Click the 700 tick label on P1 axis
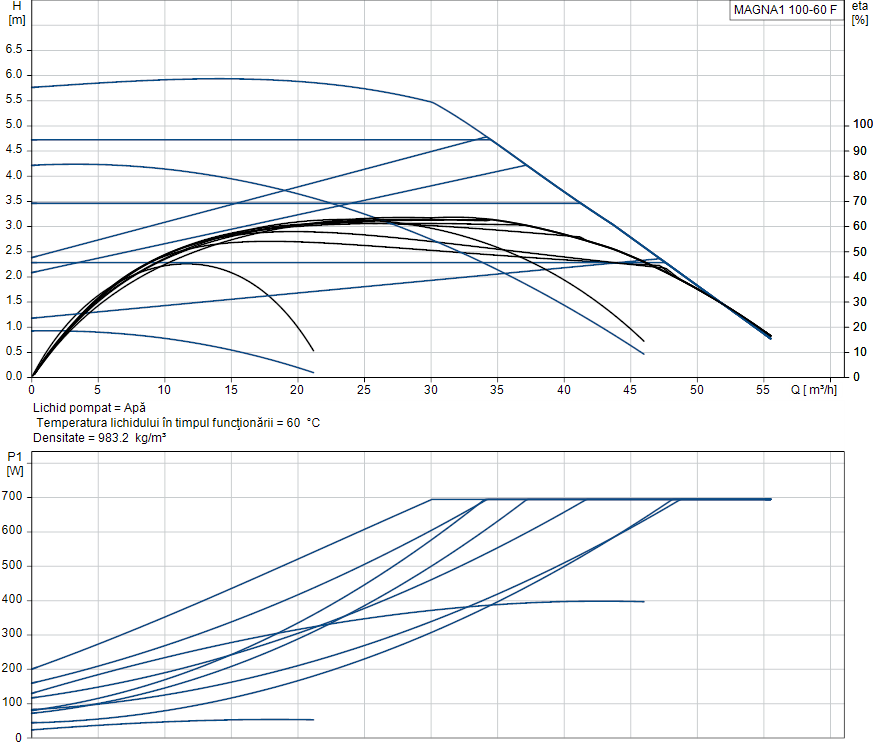Viewport: 876px width, 755px height. tap(12, 498)
